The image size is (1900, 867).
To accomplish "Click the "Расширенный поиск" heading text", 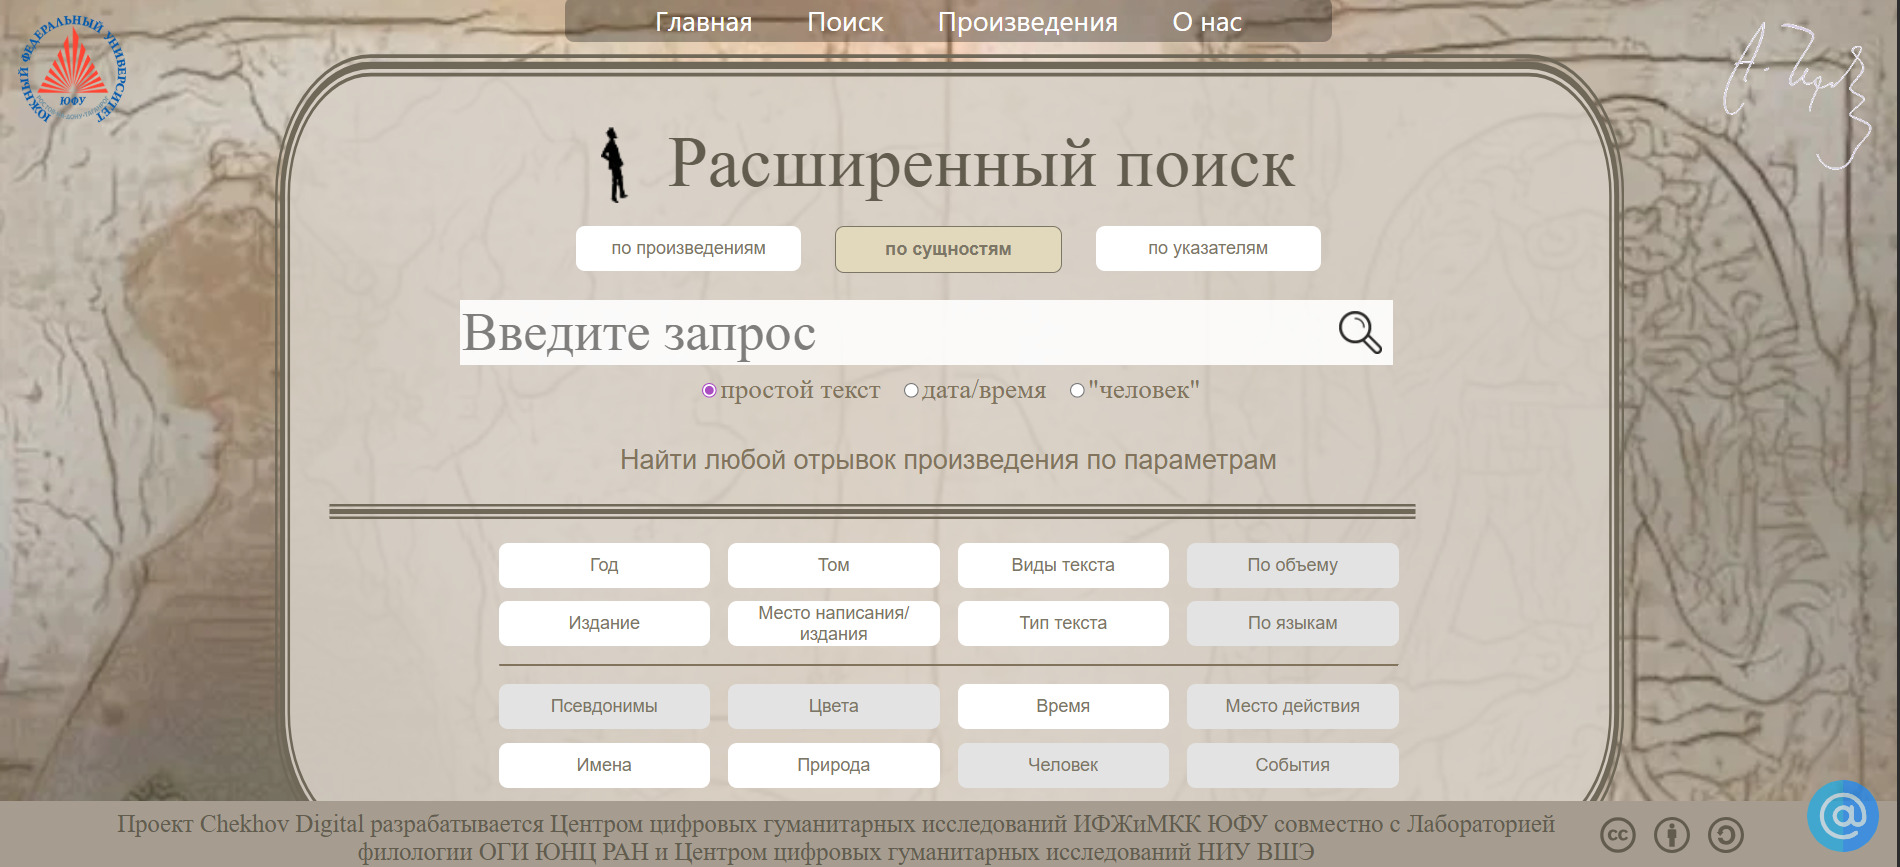I will 981,164.
